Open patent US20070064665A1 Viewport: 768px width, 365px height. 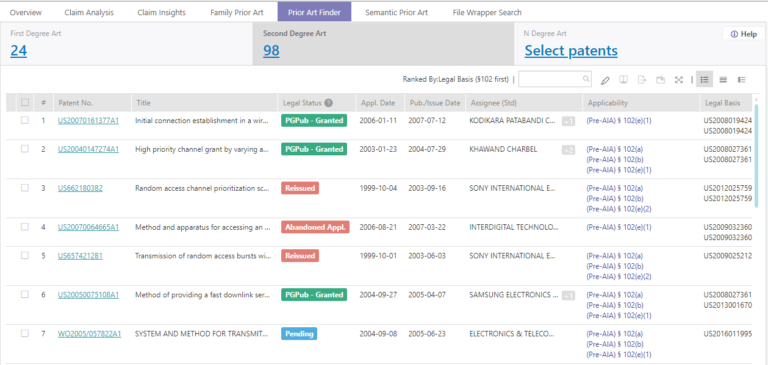click(x=88, y=227)
